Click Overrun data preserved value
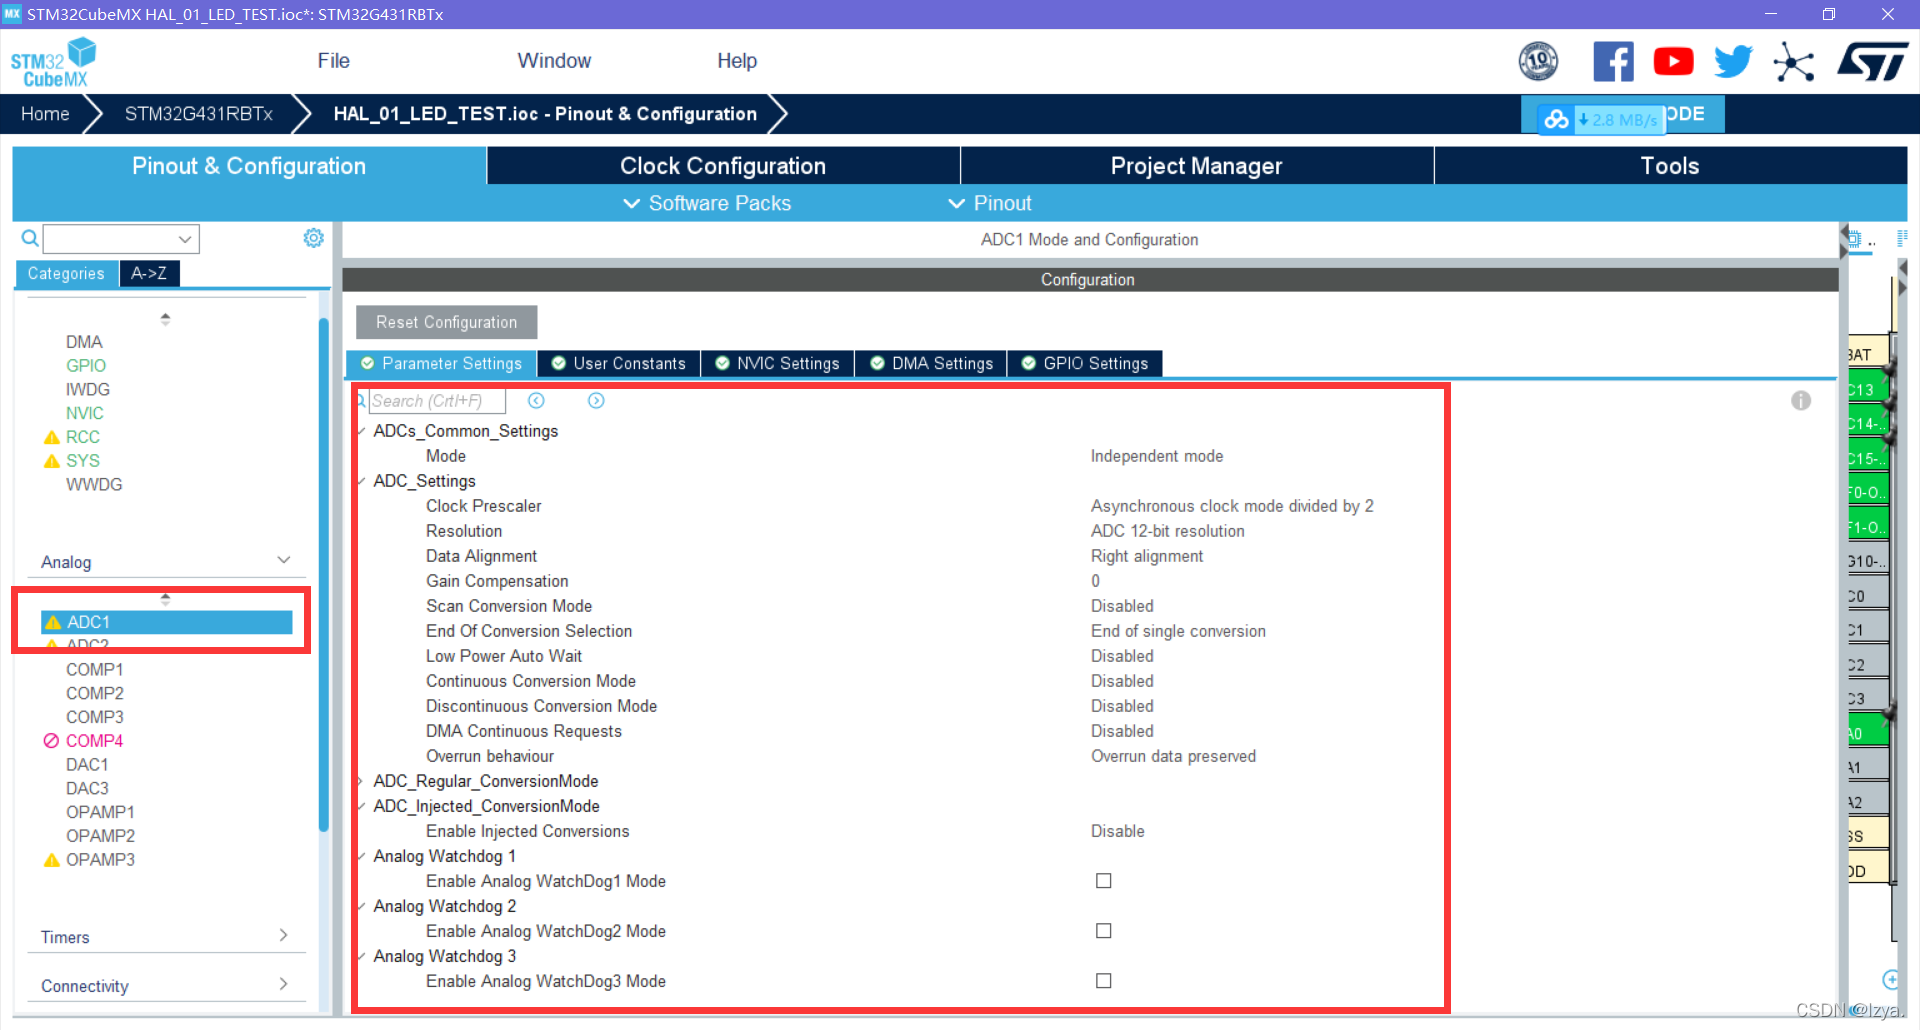 pyautogui.click(x=1173, y=756)
